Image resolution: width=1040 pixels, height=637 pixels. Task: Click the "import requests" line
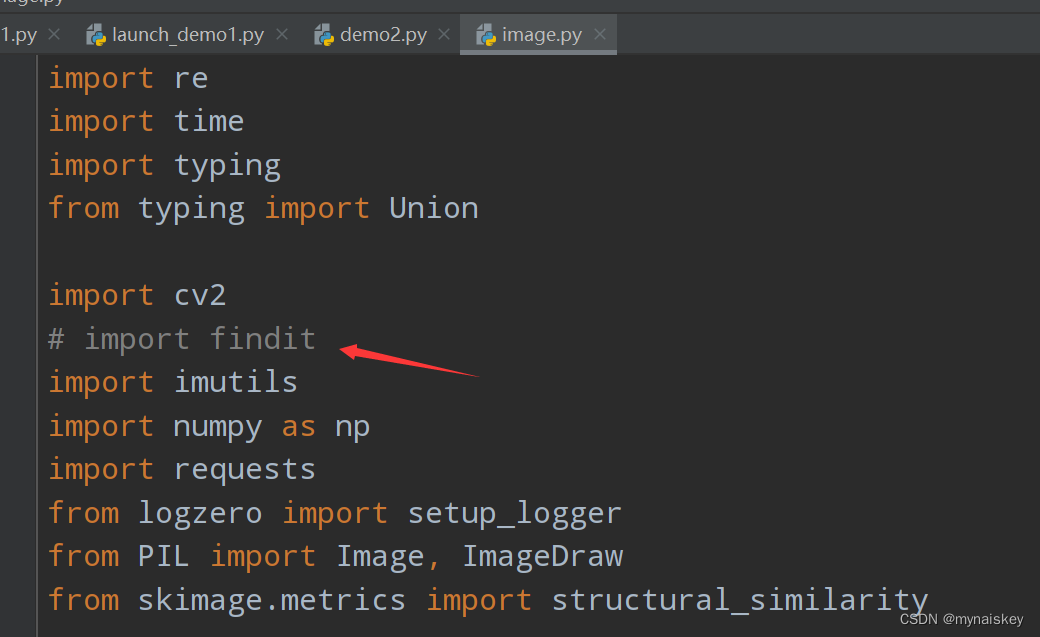182,469
